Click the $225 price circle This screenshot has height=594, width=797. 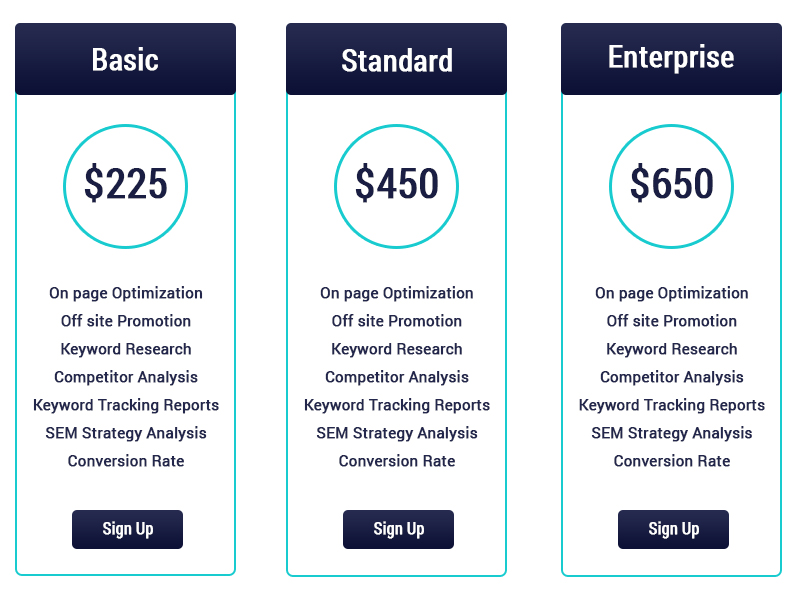pos(126,186)
